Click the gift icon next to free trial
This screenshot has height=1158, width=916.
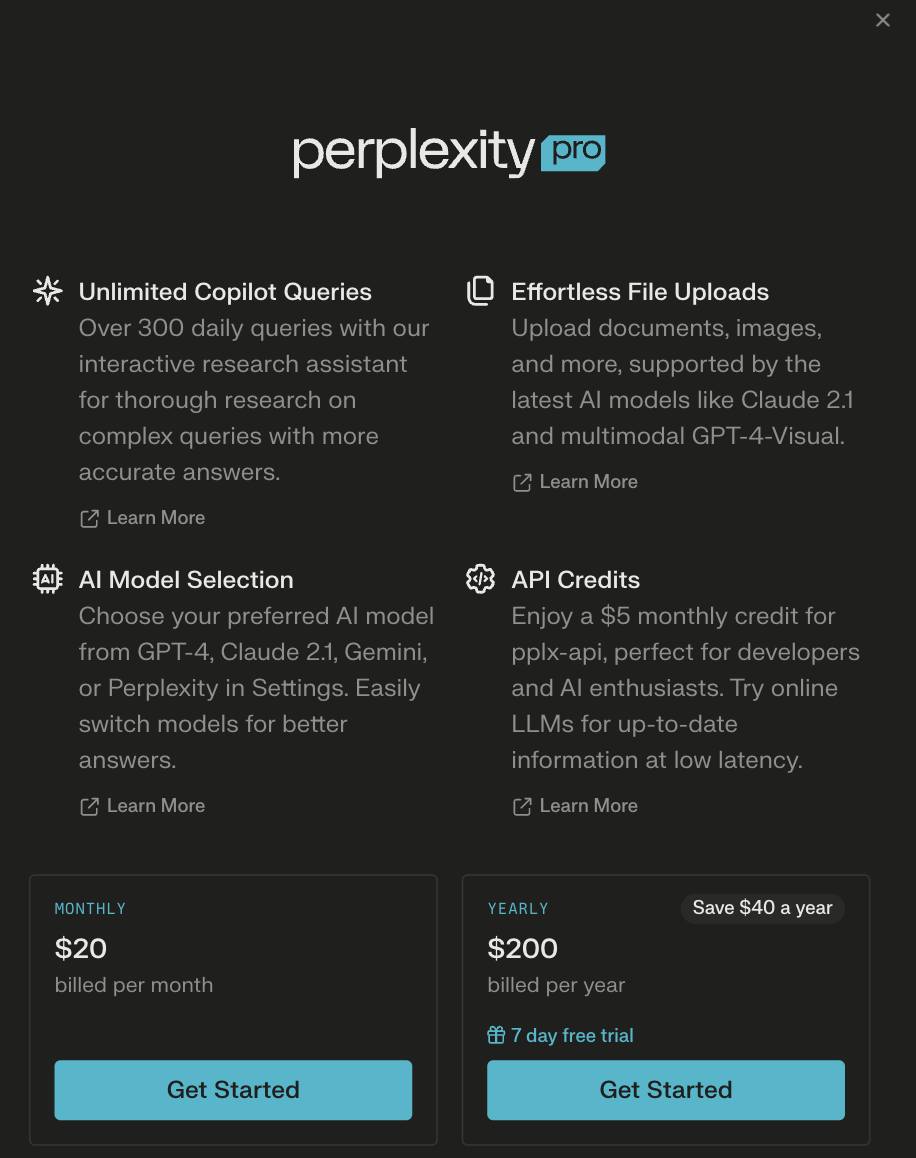pyautogui.click(x=496, y=1035)
